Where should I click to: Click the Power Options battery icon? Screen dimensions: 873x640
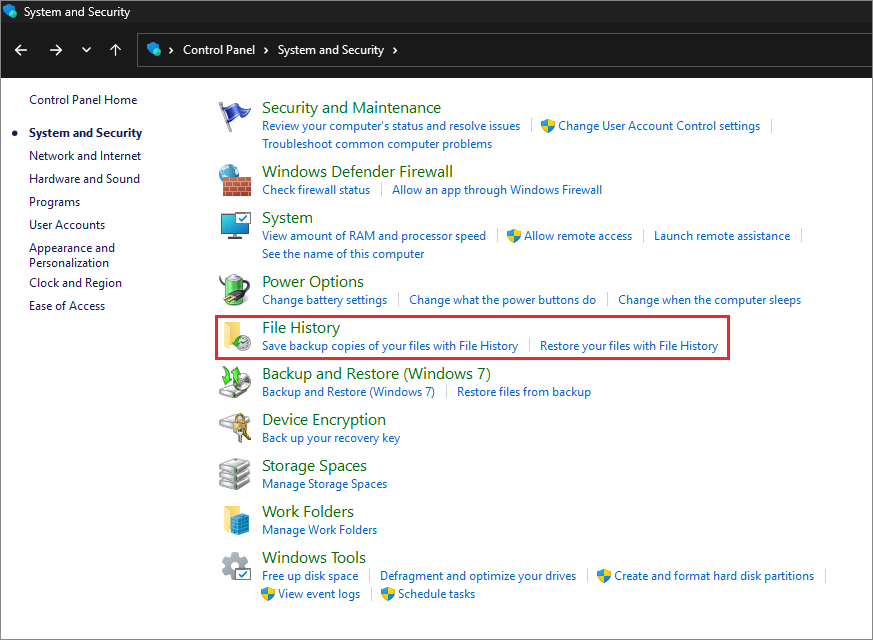point(235,290)
